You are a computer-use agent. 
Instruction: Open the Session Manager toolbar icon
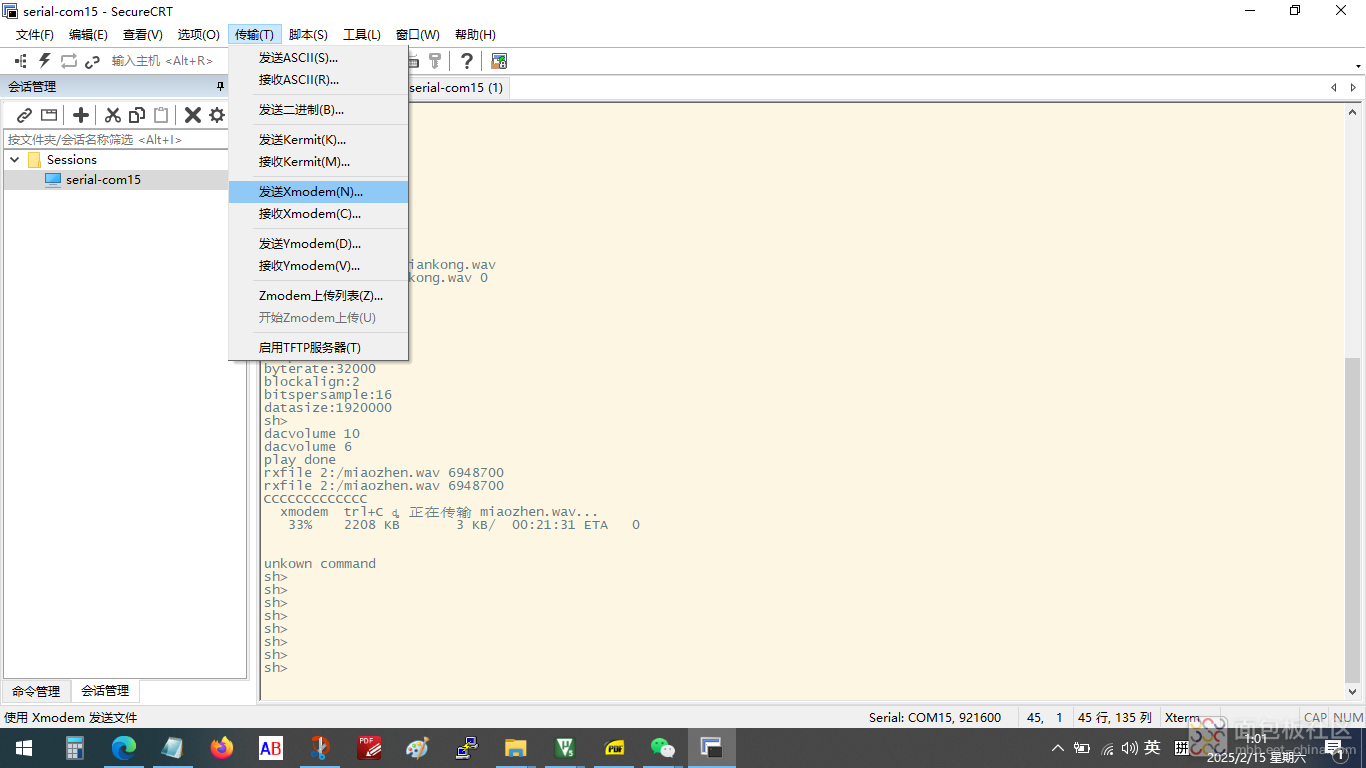[20, 61]
